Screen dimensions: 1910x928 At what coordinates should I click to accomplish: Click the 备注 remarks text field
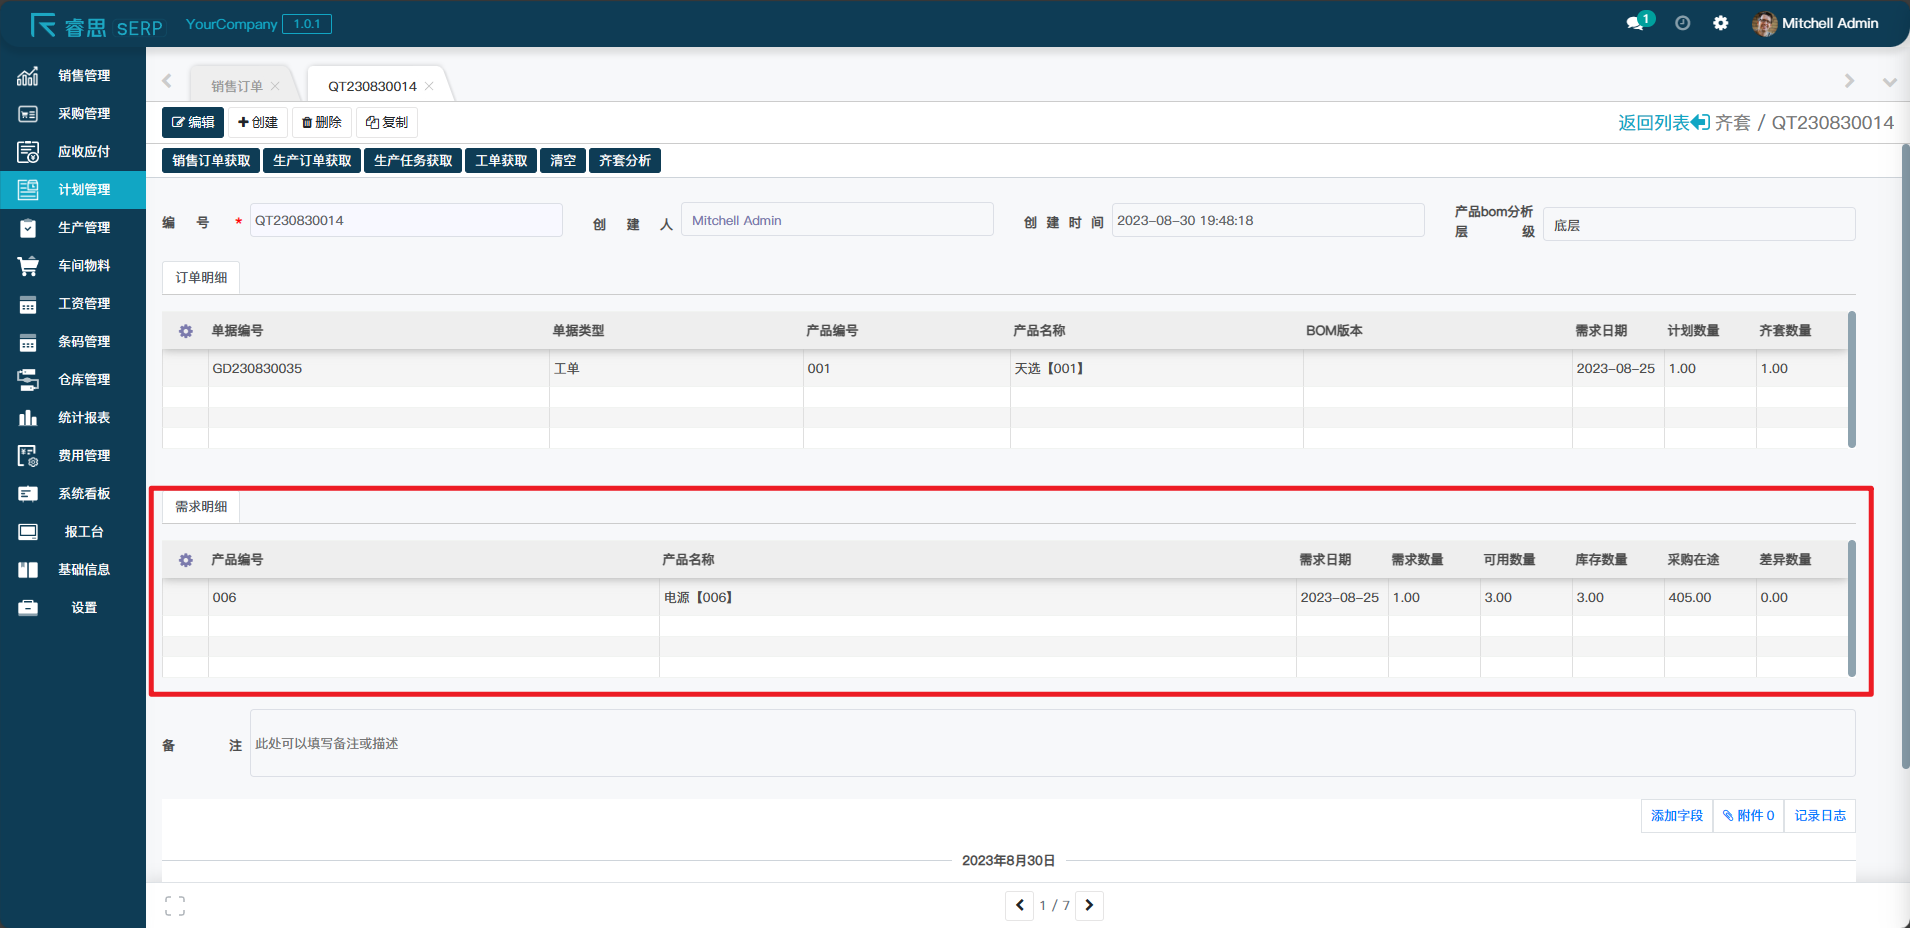tap(1052, 743)
